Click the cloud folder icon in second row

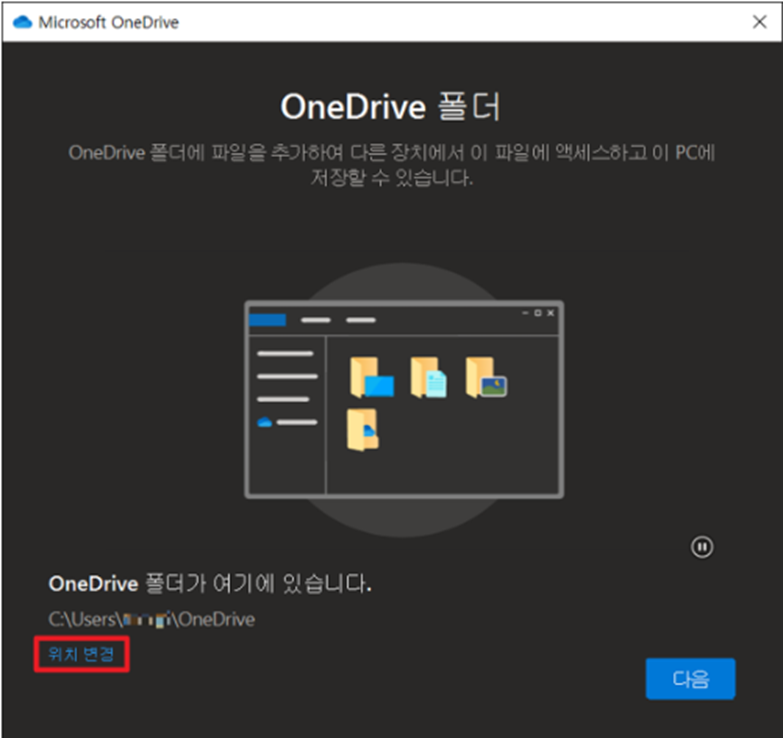point(363,430)
